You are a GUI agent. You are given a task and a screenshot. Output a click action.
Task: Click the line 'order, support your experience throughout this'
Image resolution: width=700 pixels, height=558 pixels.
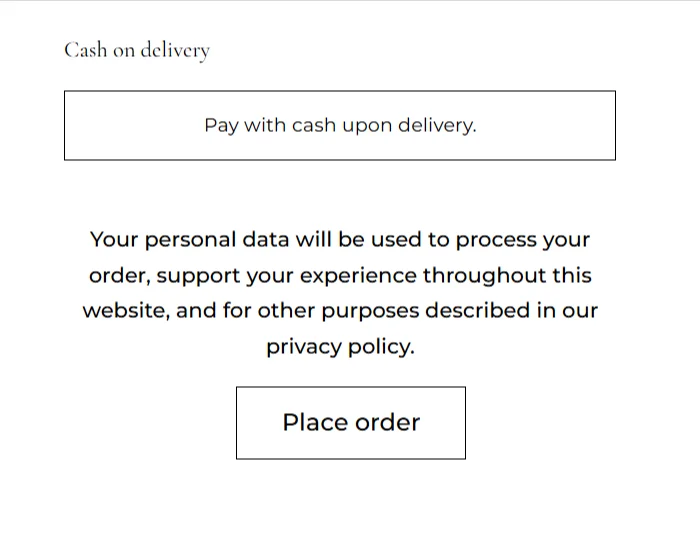(x=340, y=276)
